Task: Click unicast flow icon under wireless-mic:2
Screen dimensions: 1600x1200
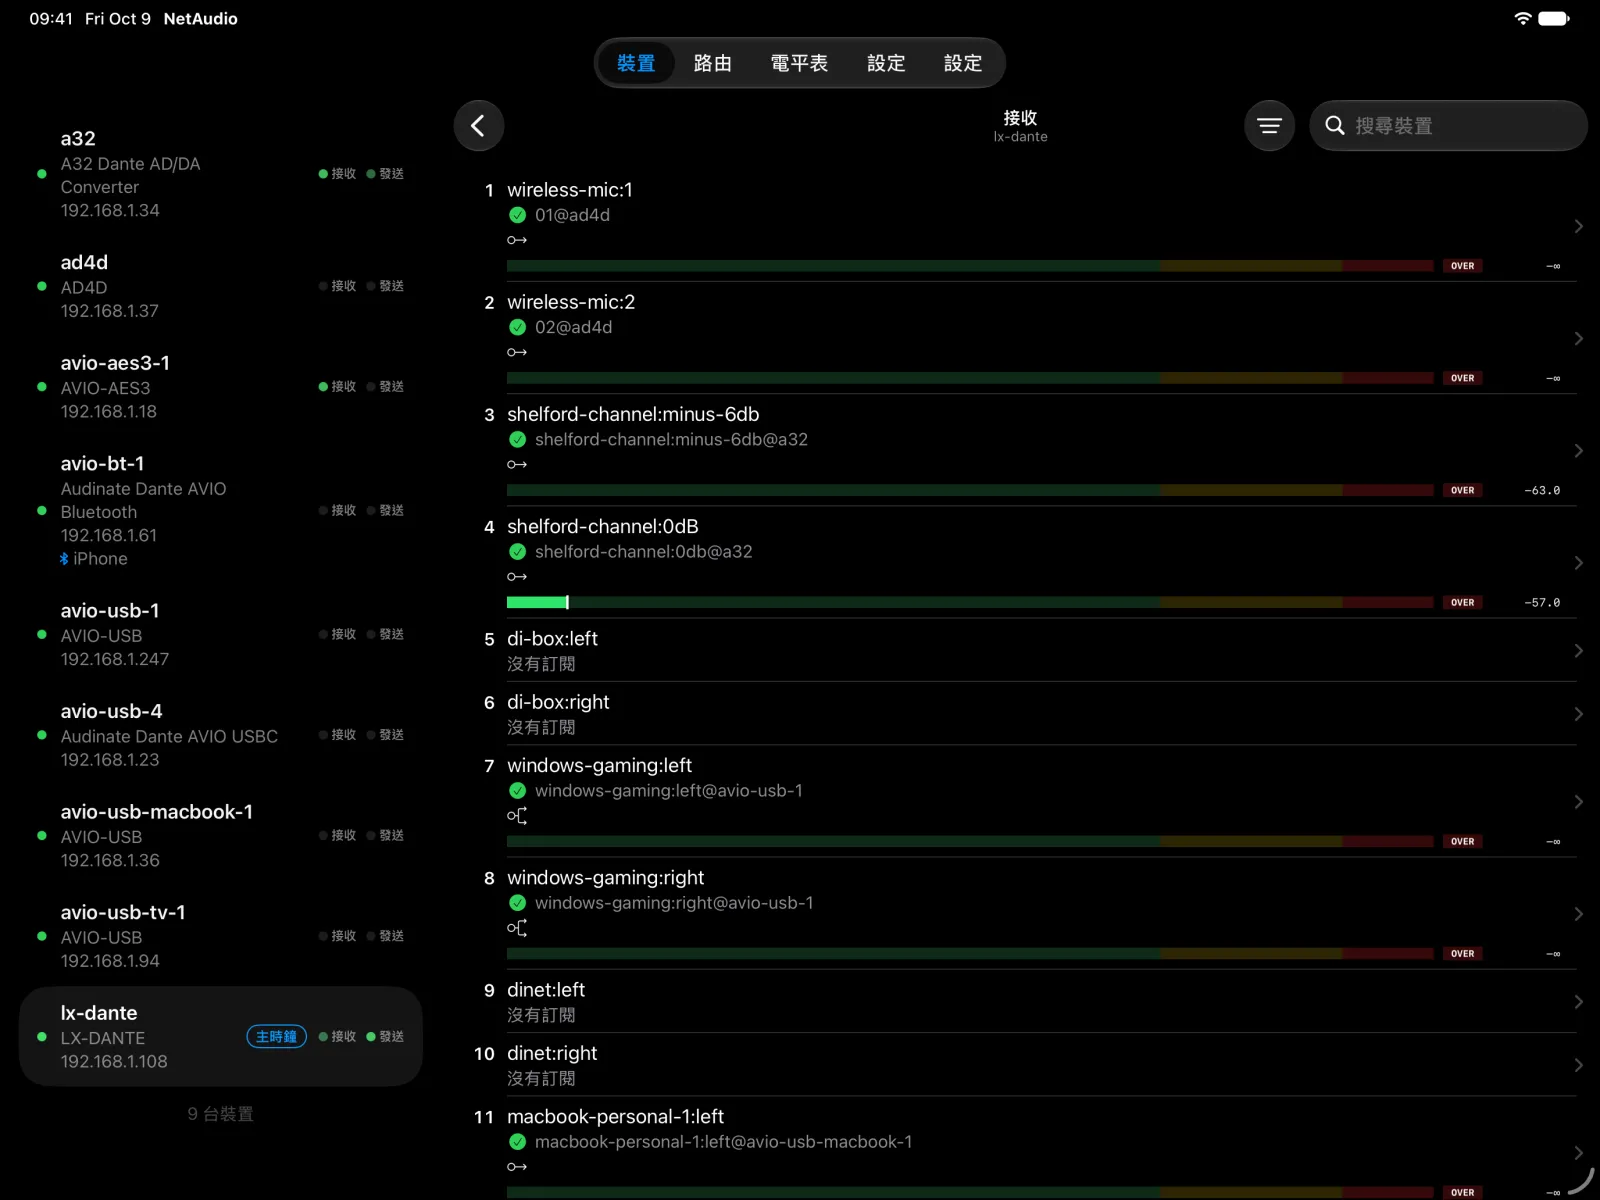Action: 517,352
